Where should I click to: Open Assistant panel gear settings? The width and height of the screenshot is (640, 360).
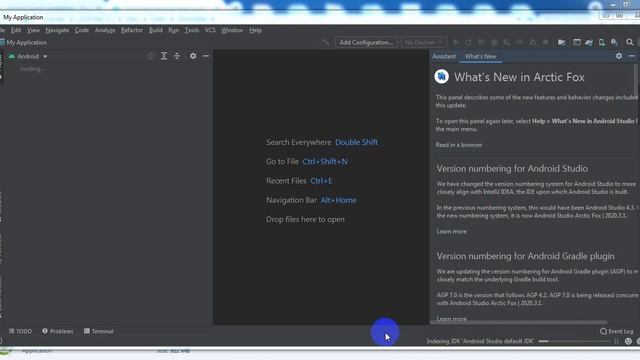point(619,56)
